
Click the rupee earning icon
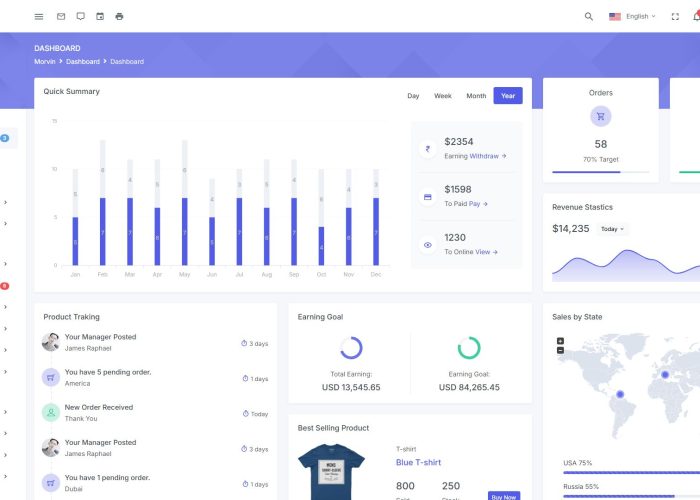tap(428, 149)
